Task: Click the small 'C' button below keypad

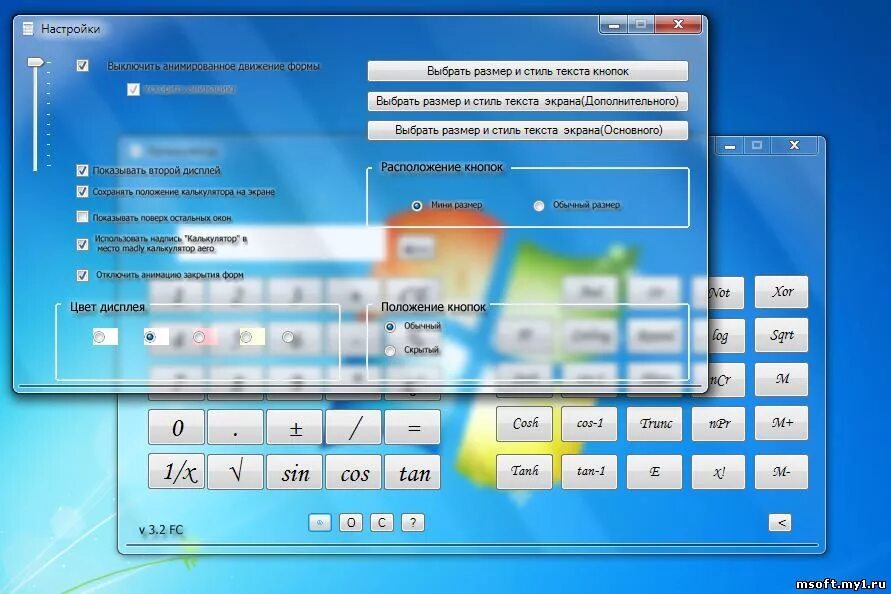Action: [x=382, y=522]
